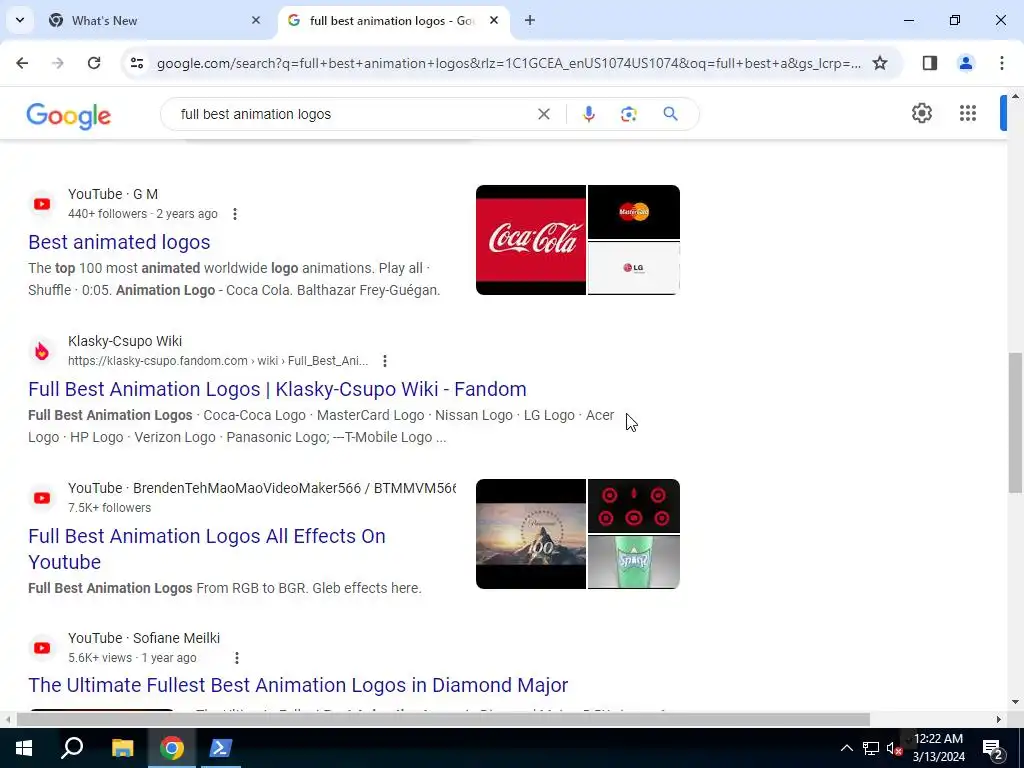1024x768 pixels.
Task: Open the red circles effect thumbnail
Action: (x=633, y=506)
